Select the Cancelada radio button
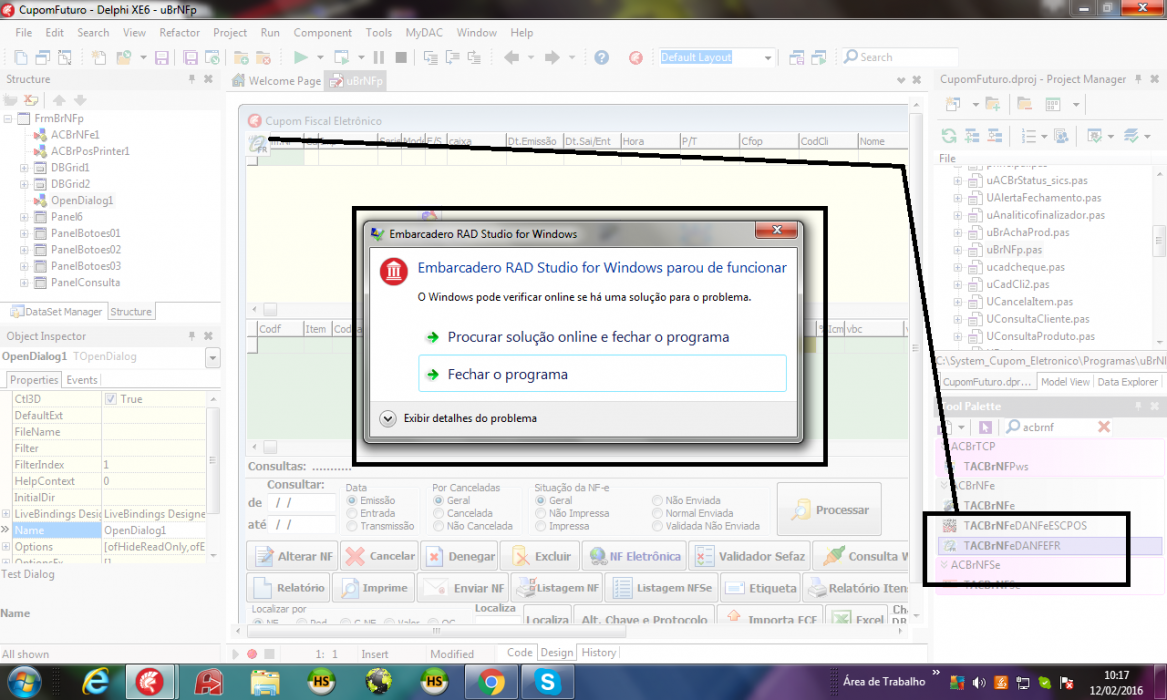This screenshot has width=1167, height=700. click(x=438, y=513)
